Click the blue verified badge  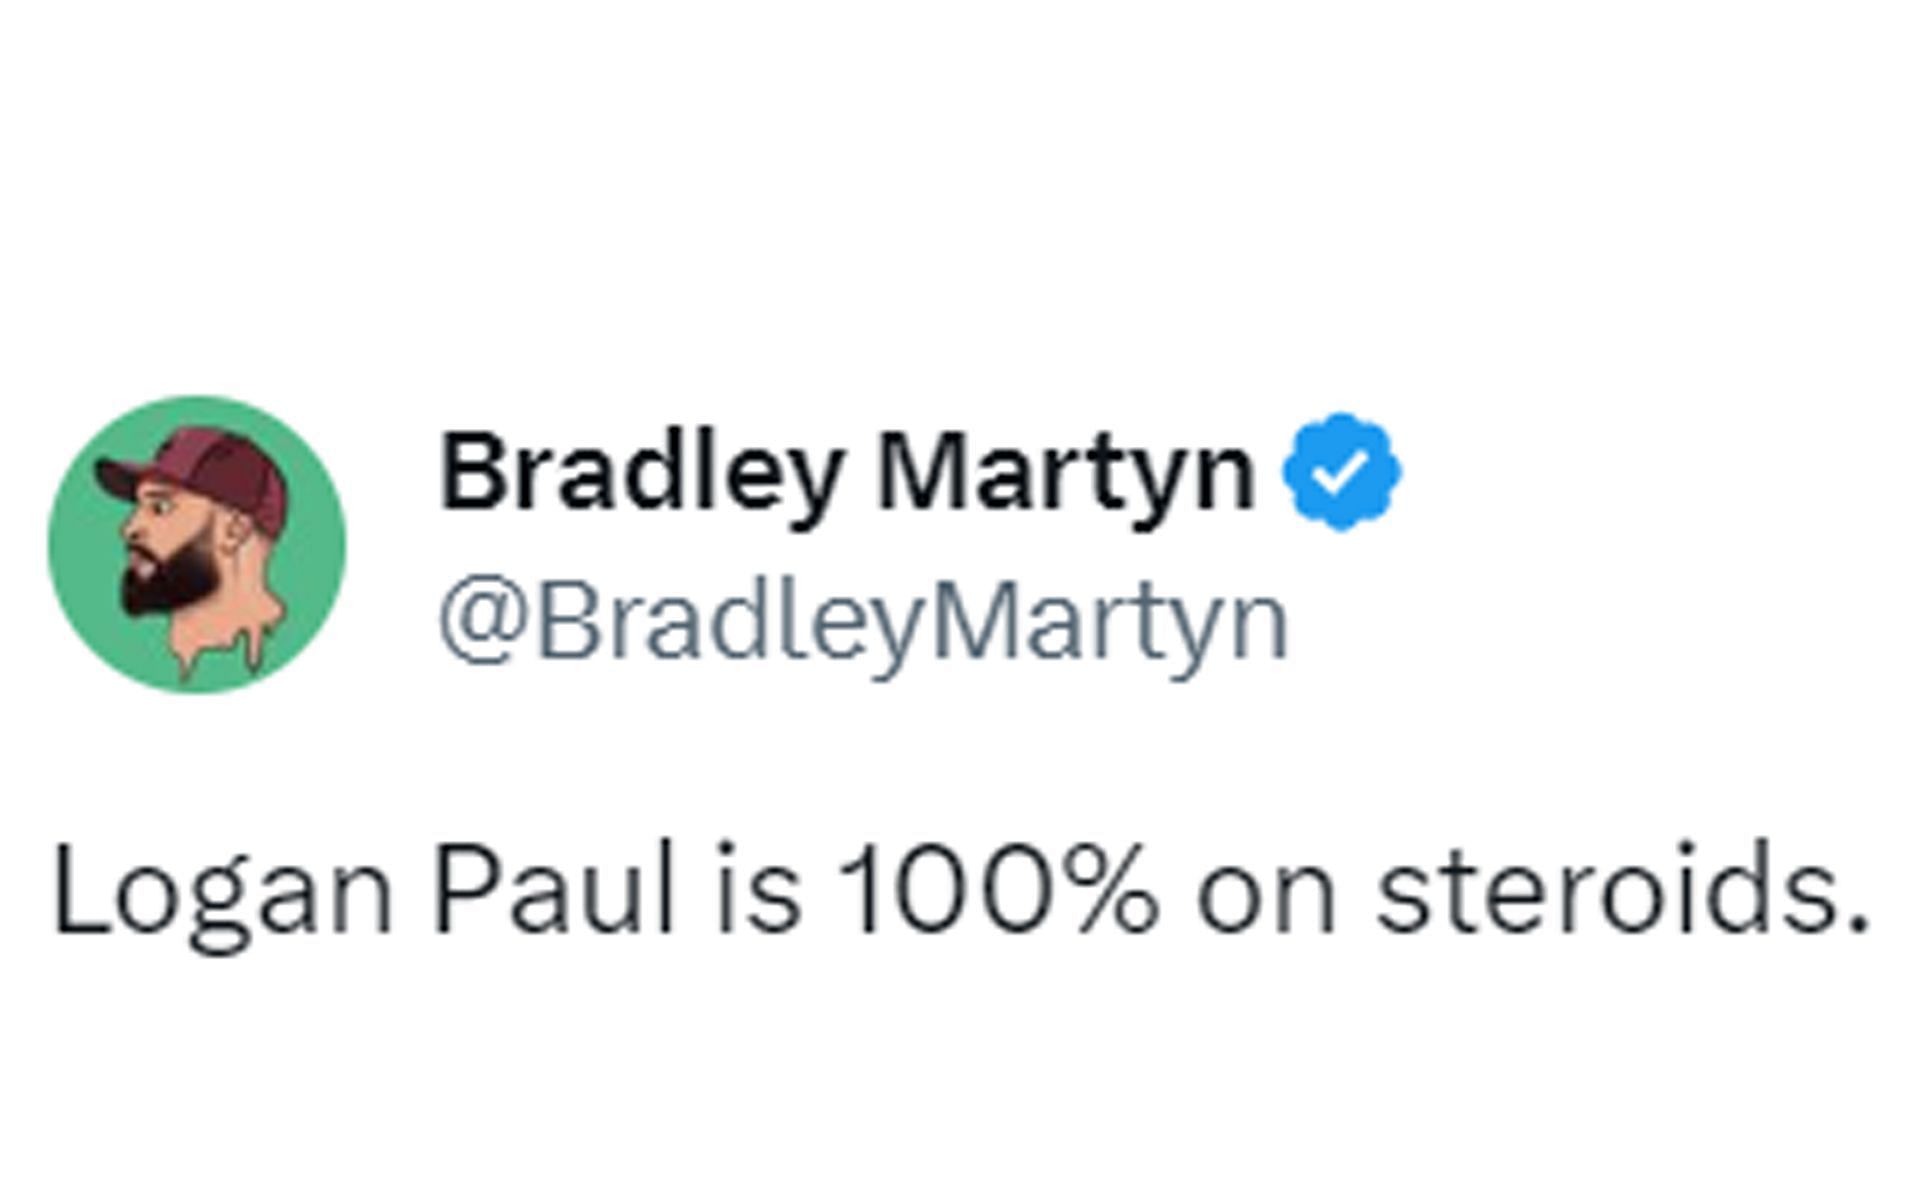coord(1342,473)
